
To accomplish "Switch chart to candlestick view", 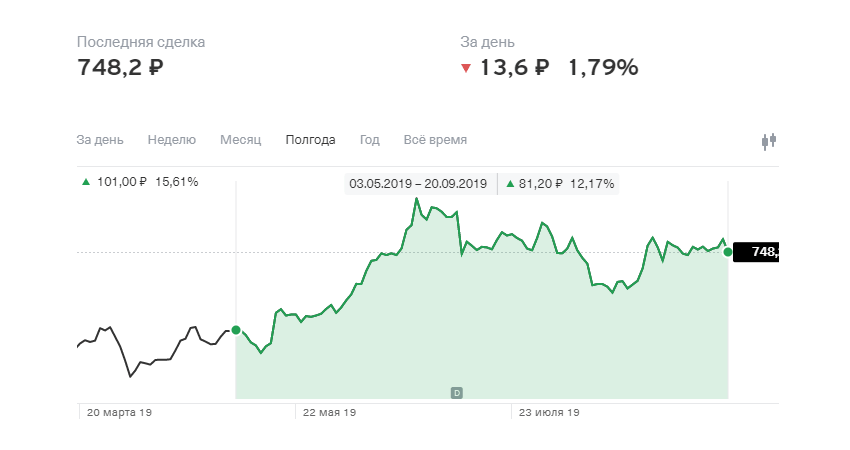I will (x=768, y=141).
